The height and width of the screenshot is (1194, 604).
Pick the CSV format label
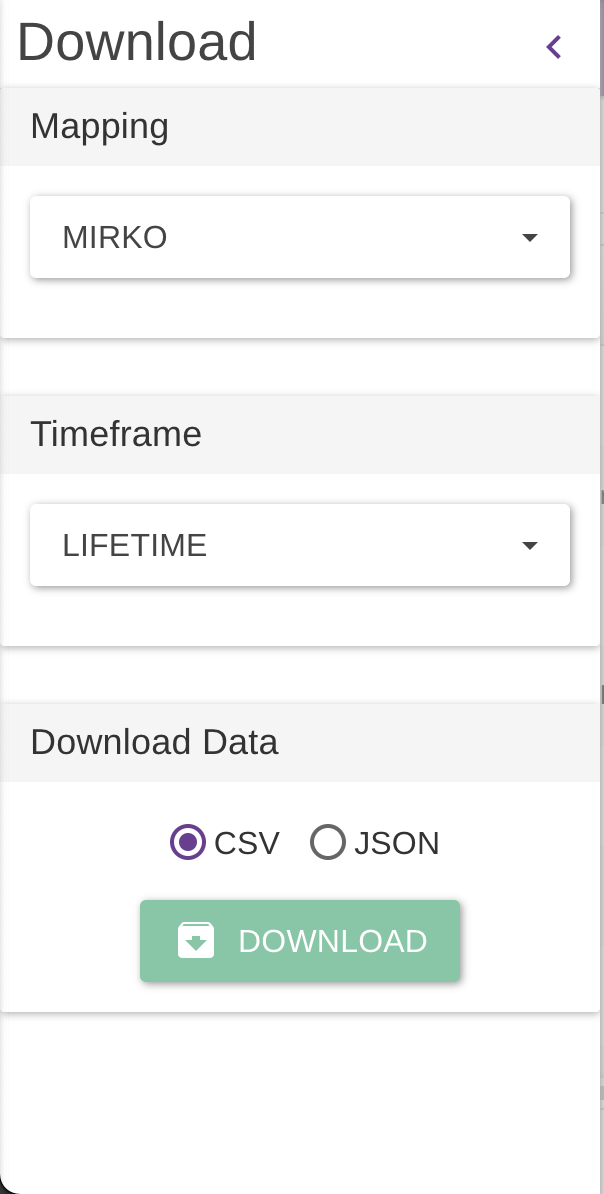tap(247, 843)
